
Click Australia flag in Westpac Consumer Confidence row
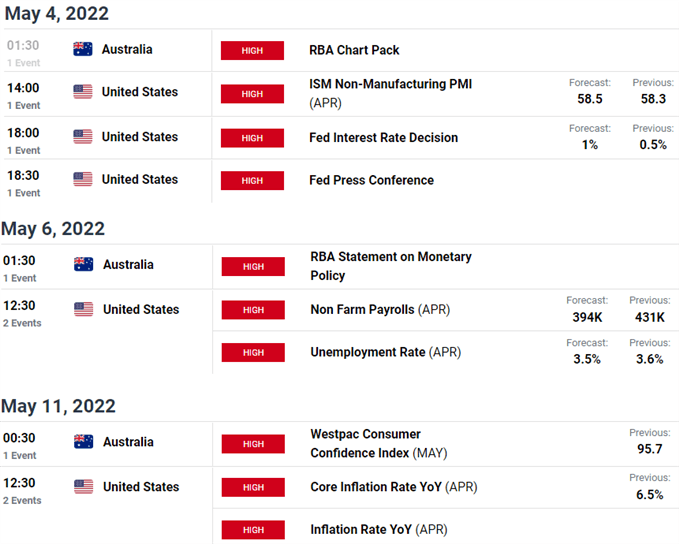point(84,441)
